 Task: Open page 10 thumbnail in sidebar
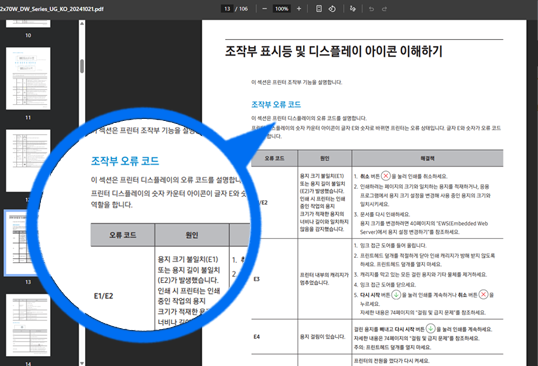point(28,24)
